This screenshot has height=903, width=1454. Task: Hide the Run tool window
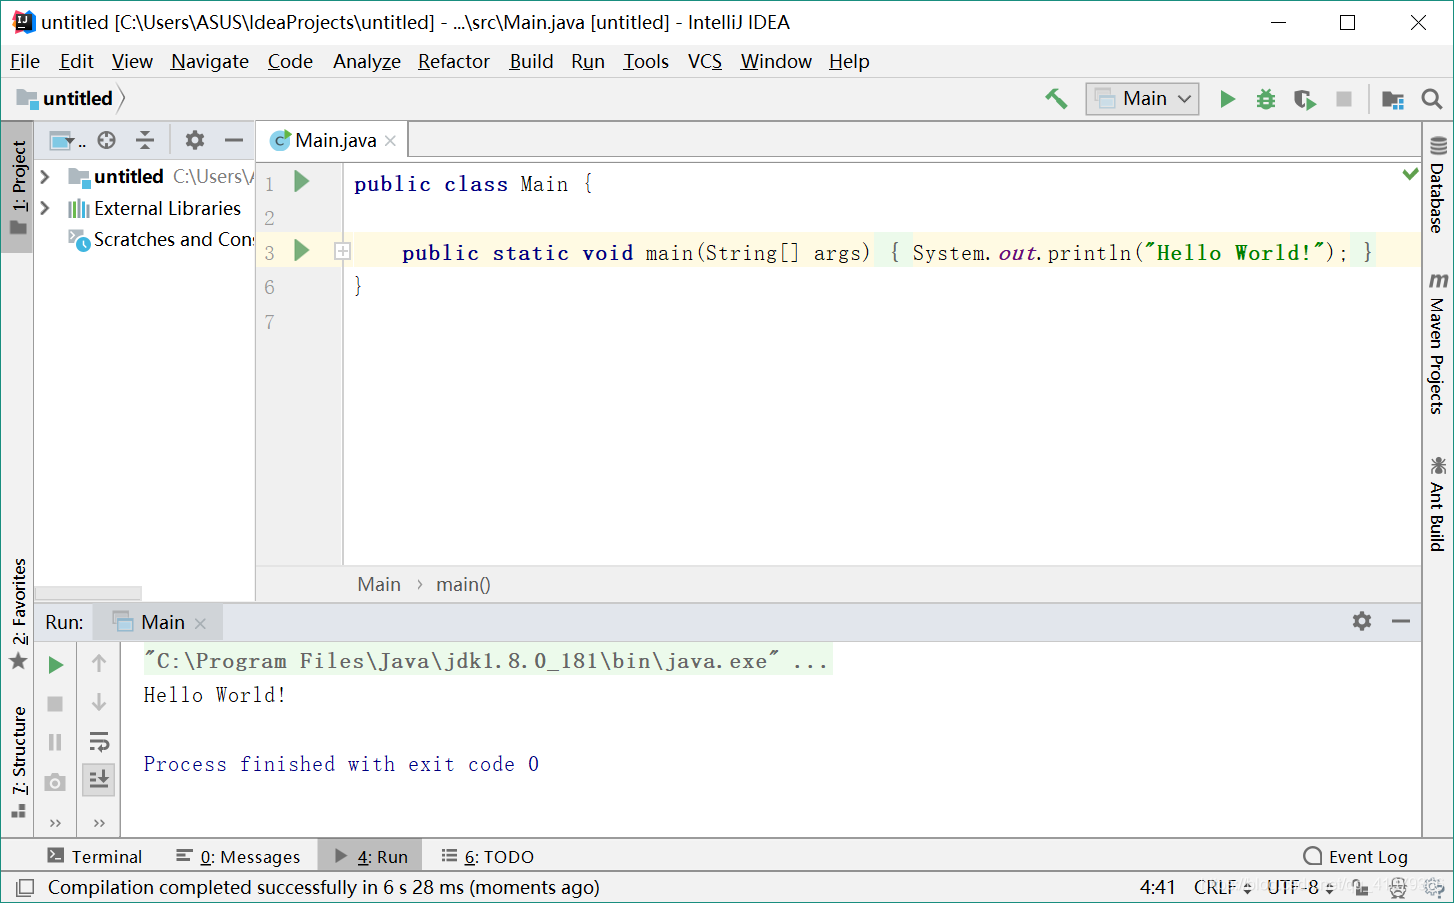pos(1401,621)
